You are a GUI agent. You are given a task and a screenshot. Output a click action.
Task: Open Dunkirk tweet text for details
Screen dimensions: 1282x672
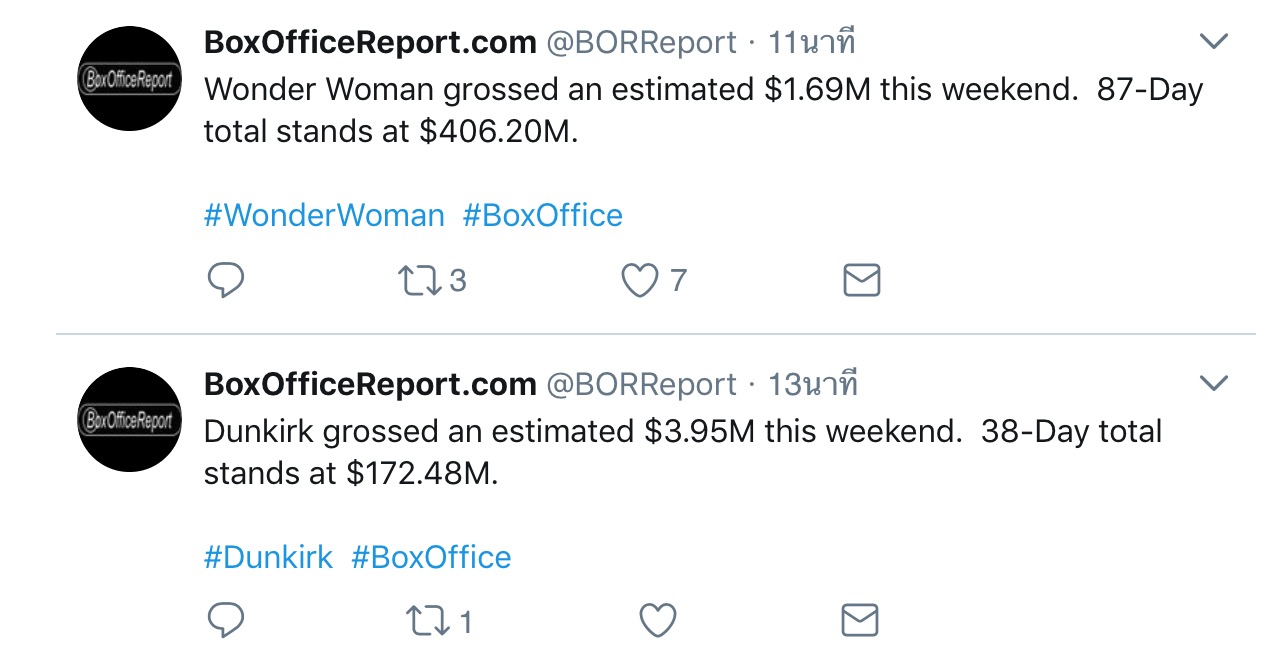[x=683, y=452]
